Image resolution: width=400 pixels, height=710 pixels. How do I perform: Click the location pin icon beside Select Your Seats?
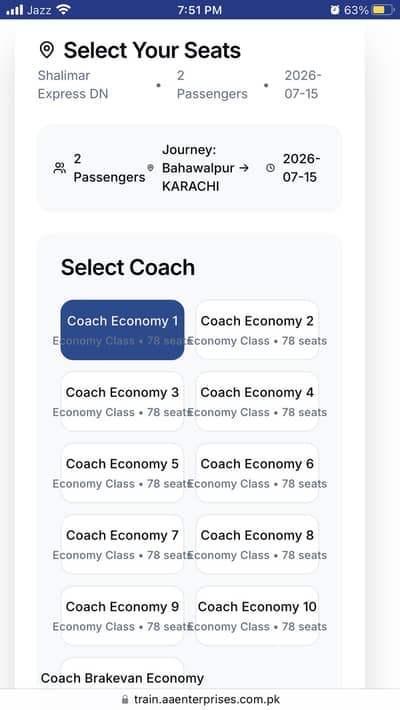[x=47, y=50]
